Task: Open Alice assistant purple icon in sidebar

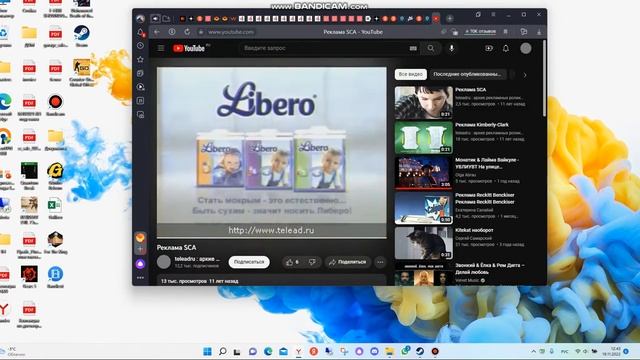Action: (140, 264)
